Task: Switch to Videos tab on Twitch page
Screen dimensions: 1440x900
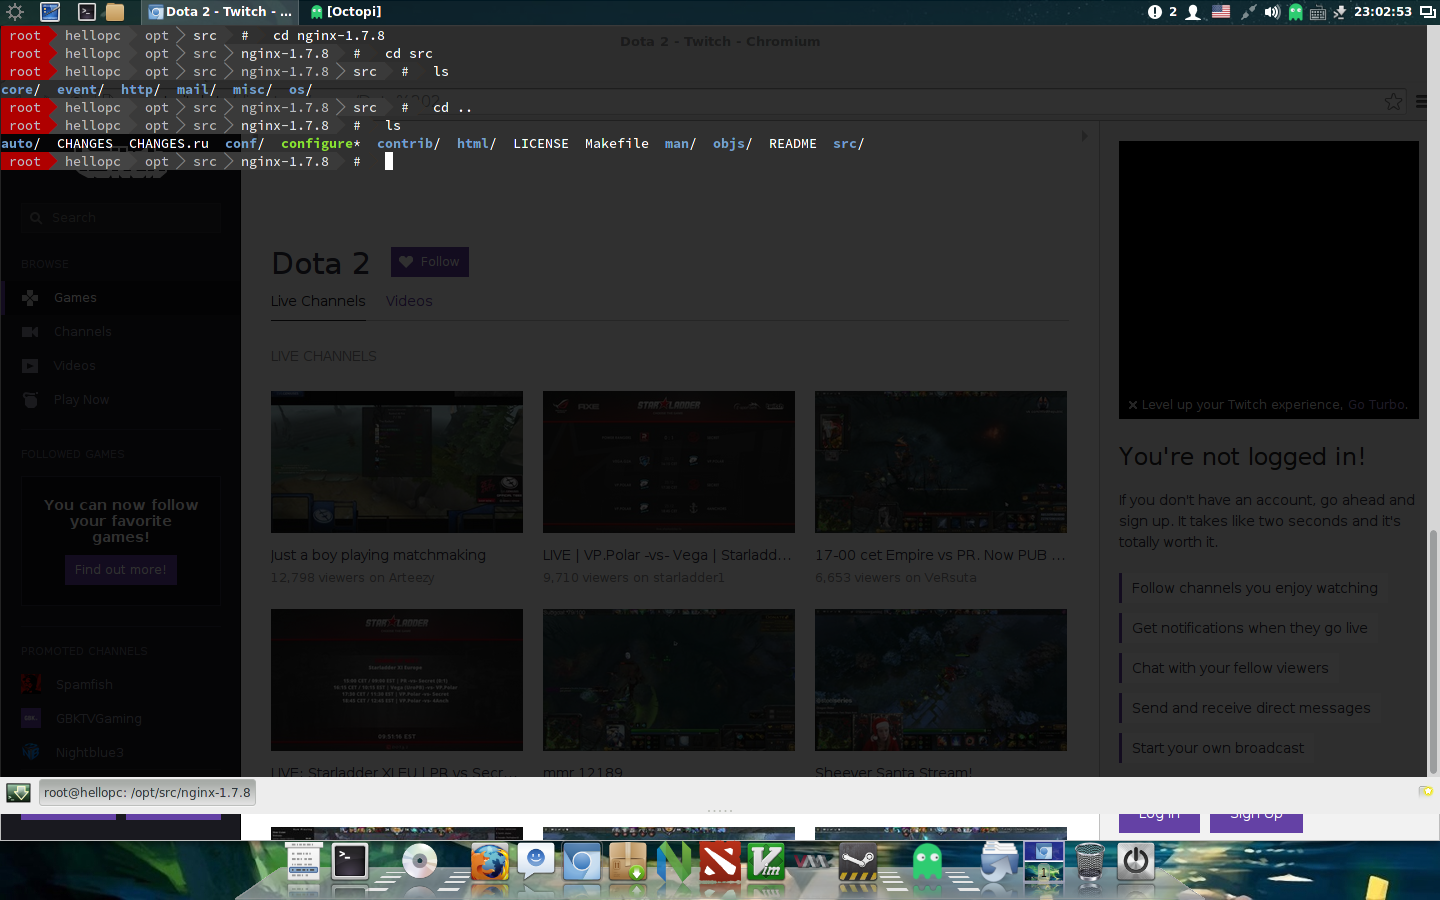Action: (409, 301)
